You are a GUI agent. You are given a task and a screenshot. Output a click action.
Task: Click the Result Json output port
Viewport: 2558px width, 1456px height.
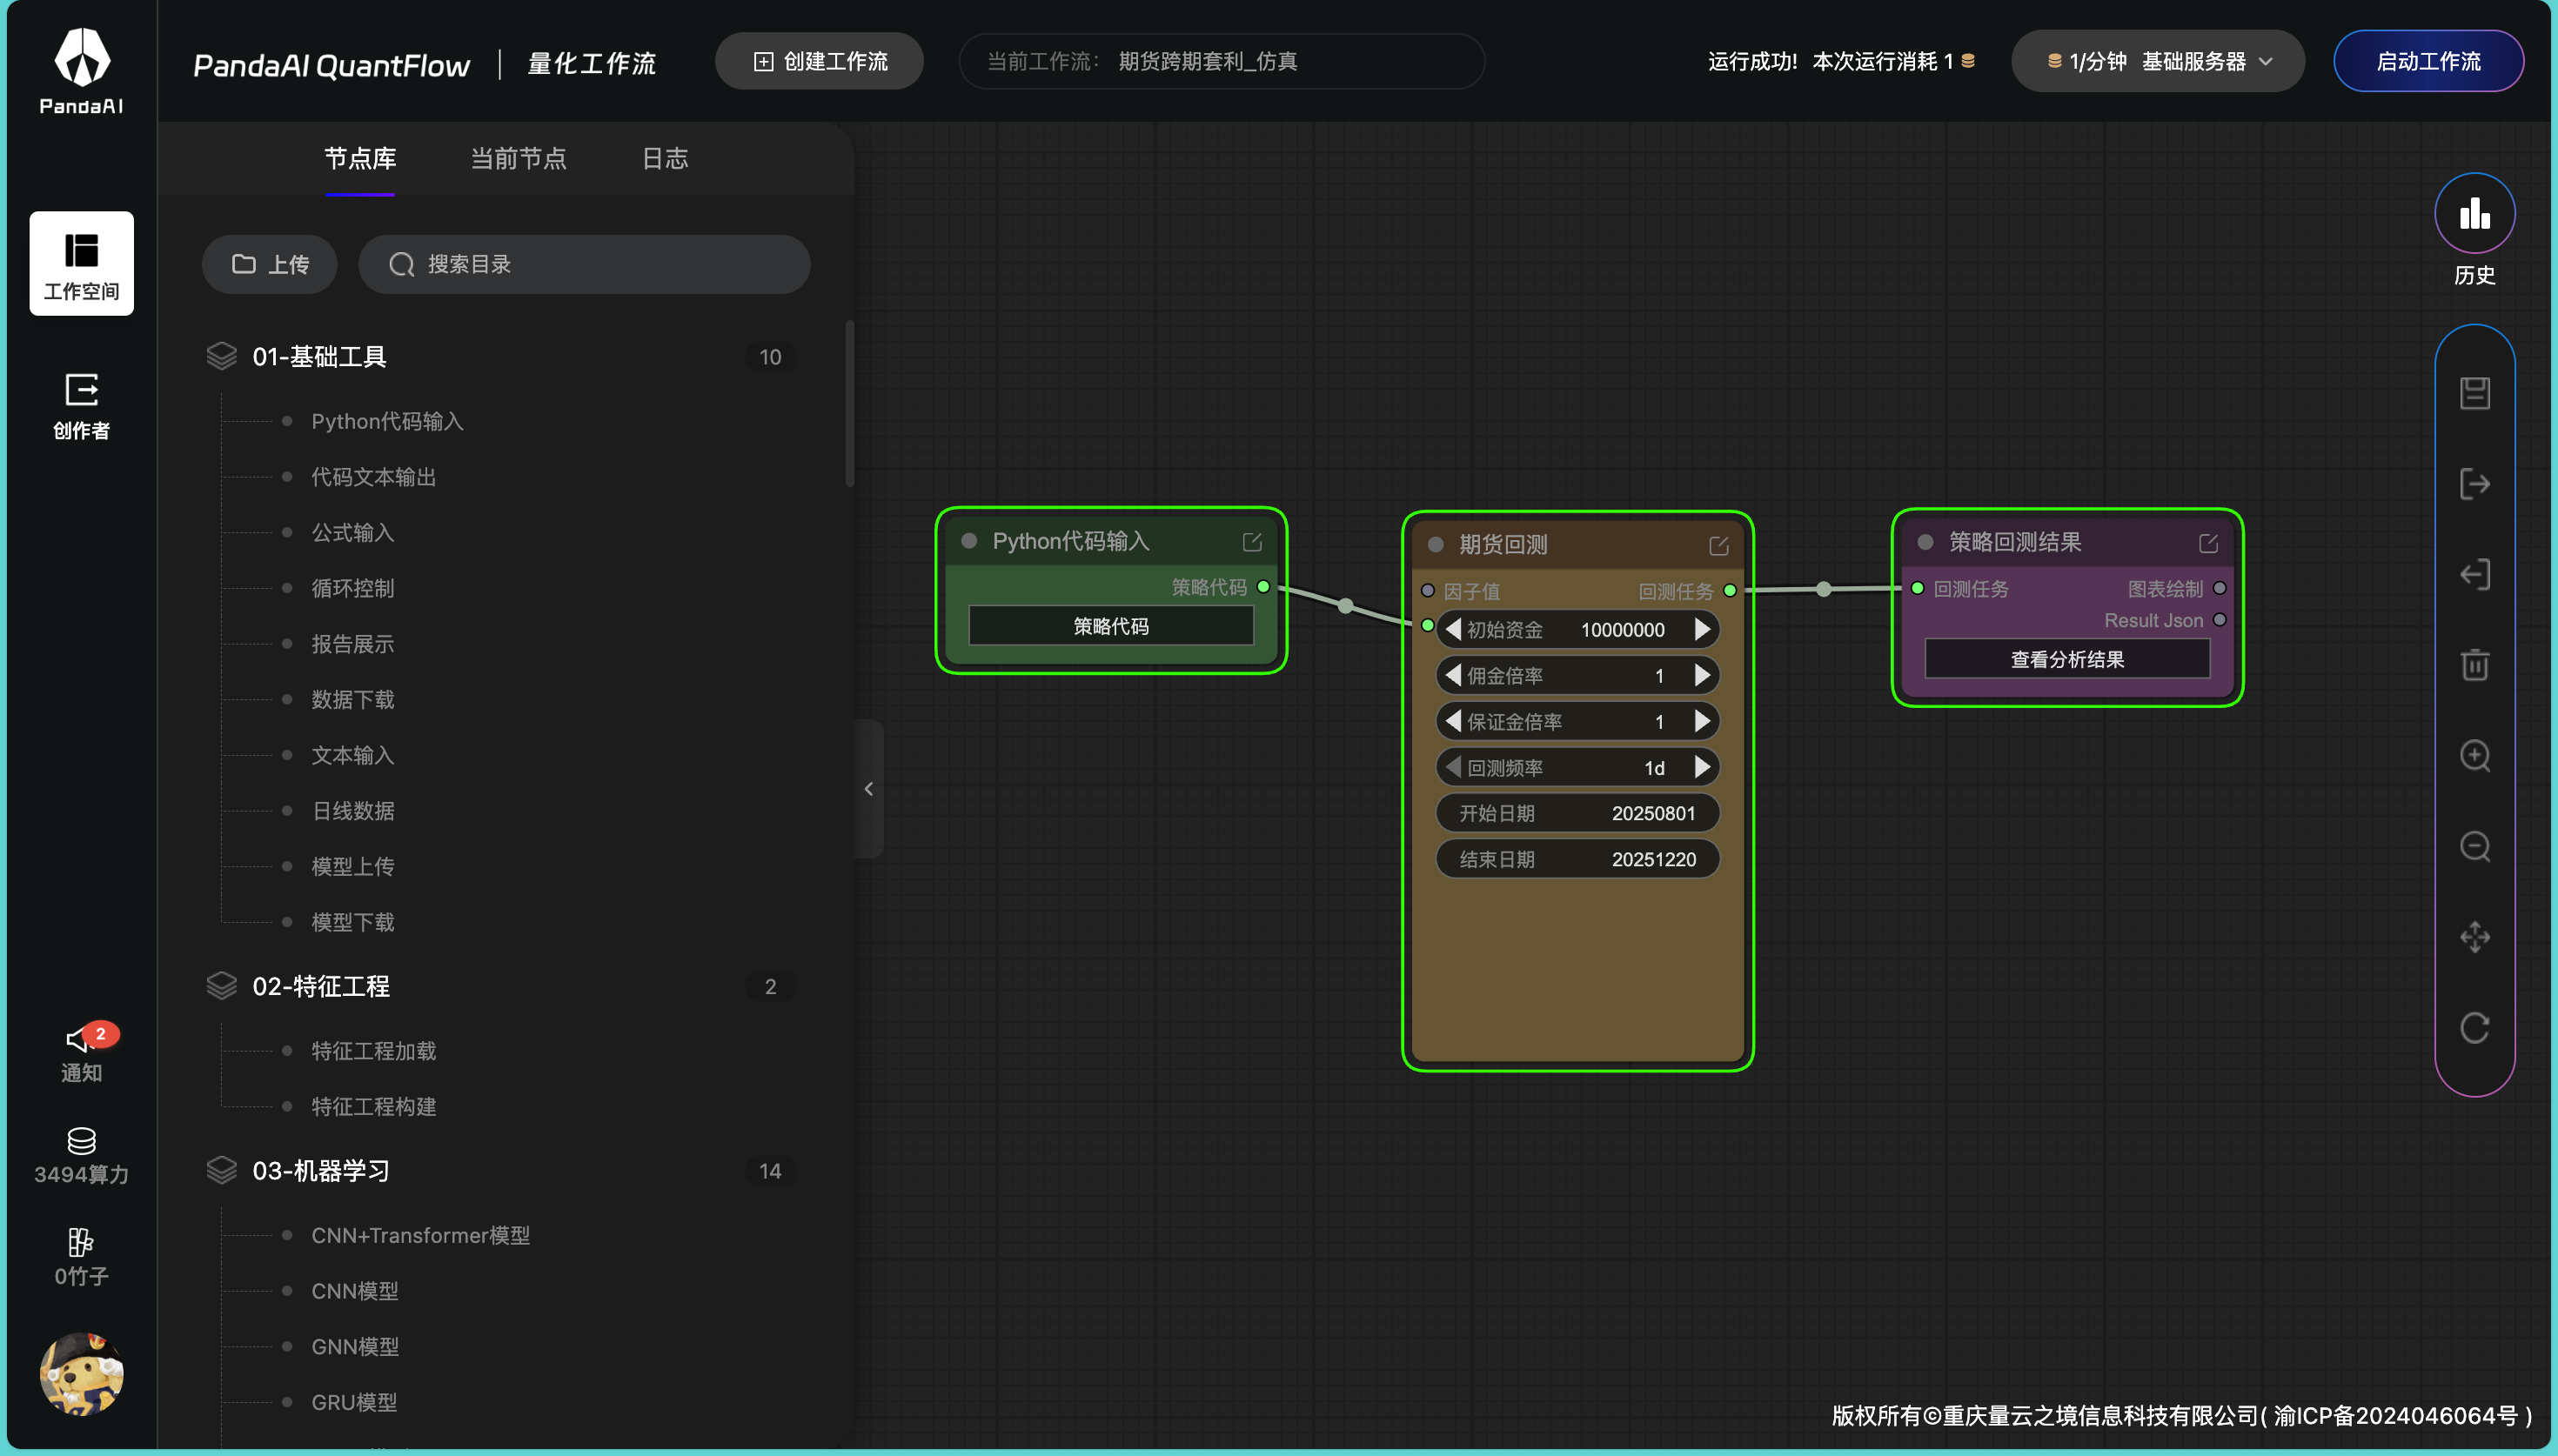pos(2219,620)
